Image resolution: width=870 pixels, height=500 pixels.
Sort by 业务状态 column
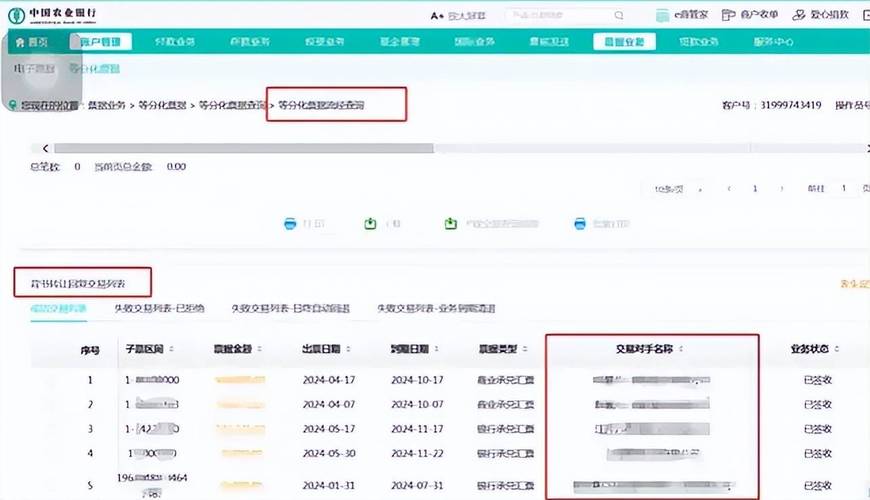point(836,349)
